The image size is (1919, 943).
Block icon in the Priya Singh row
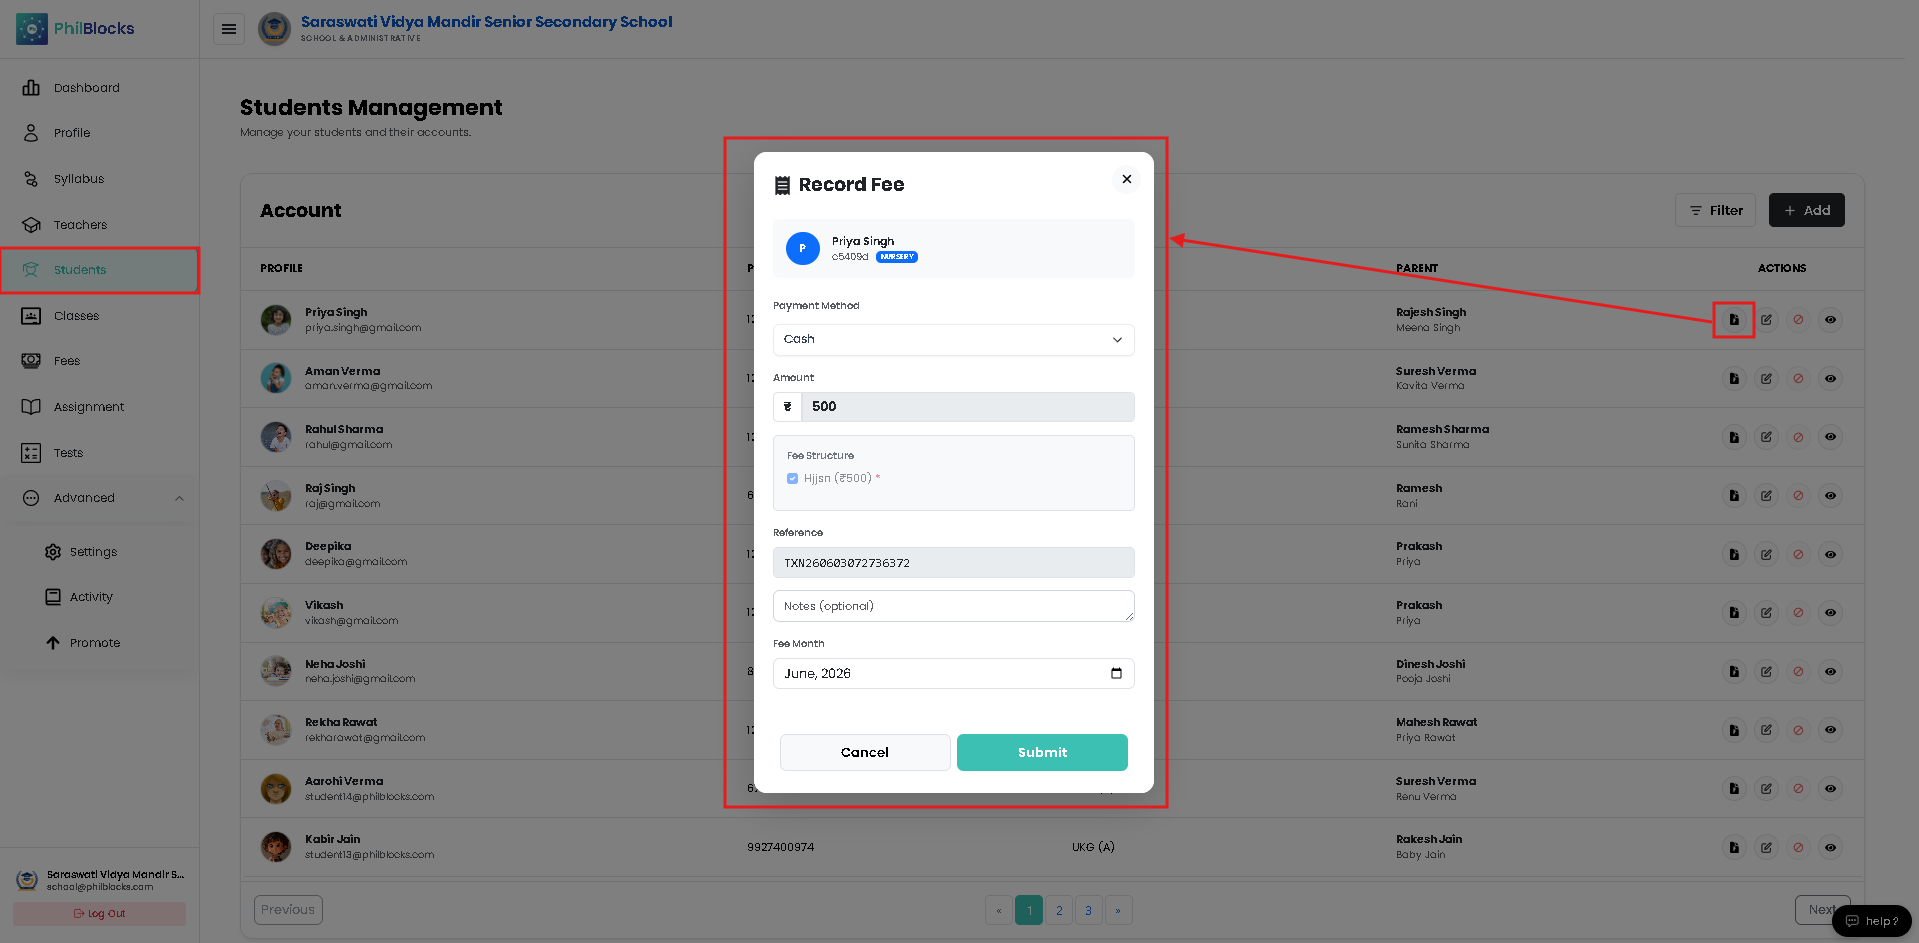(1798, 320)
